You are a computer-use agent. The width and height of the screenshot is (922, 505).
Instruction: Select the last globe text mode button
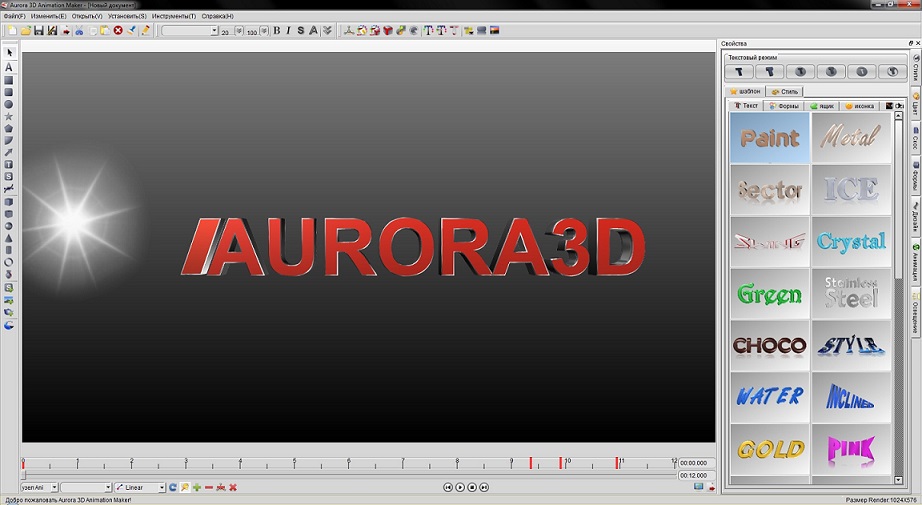coord(892,72)
